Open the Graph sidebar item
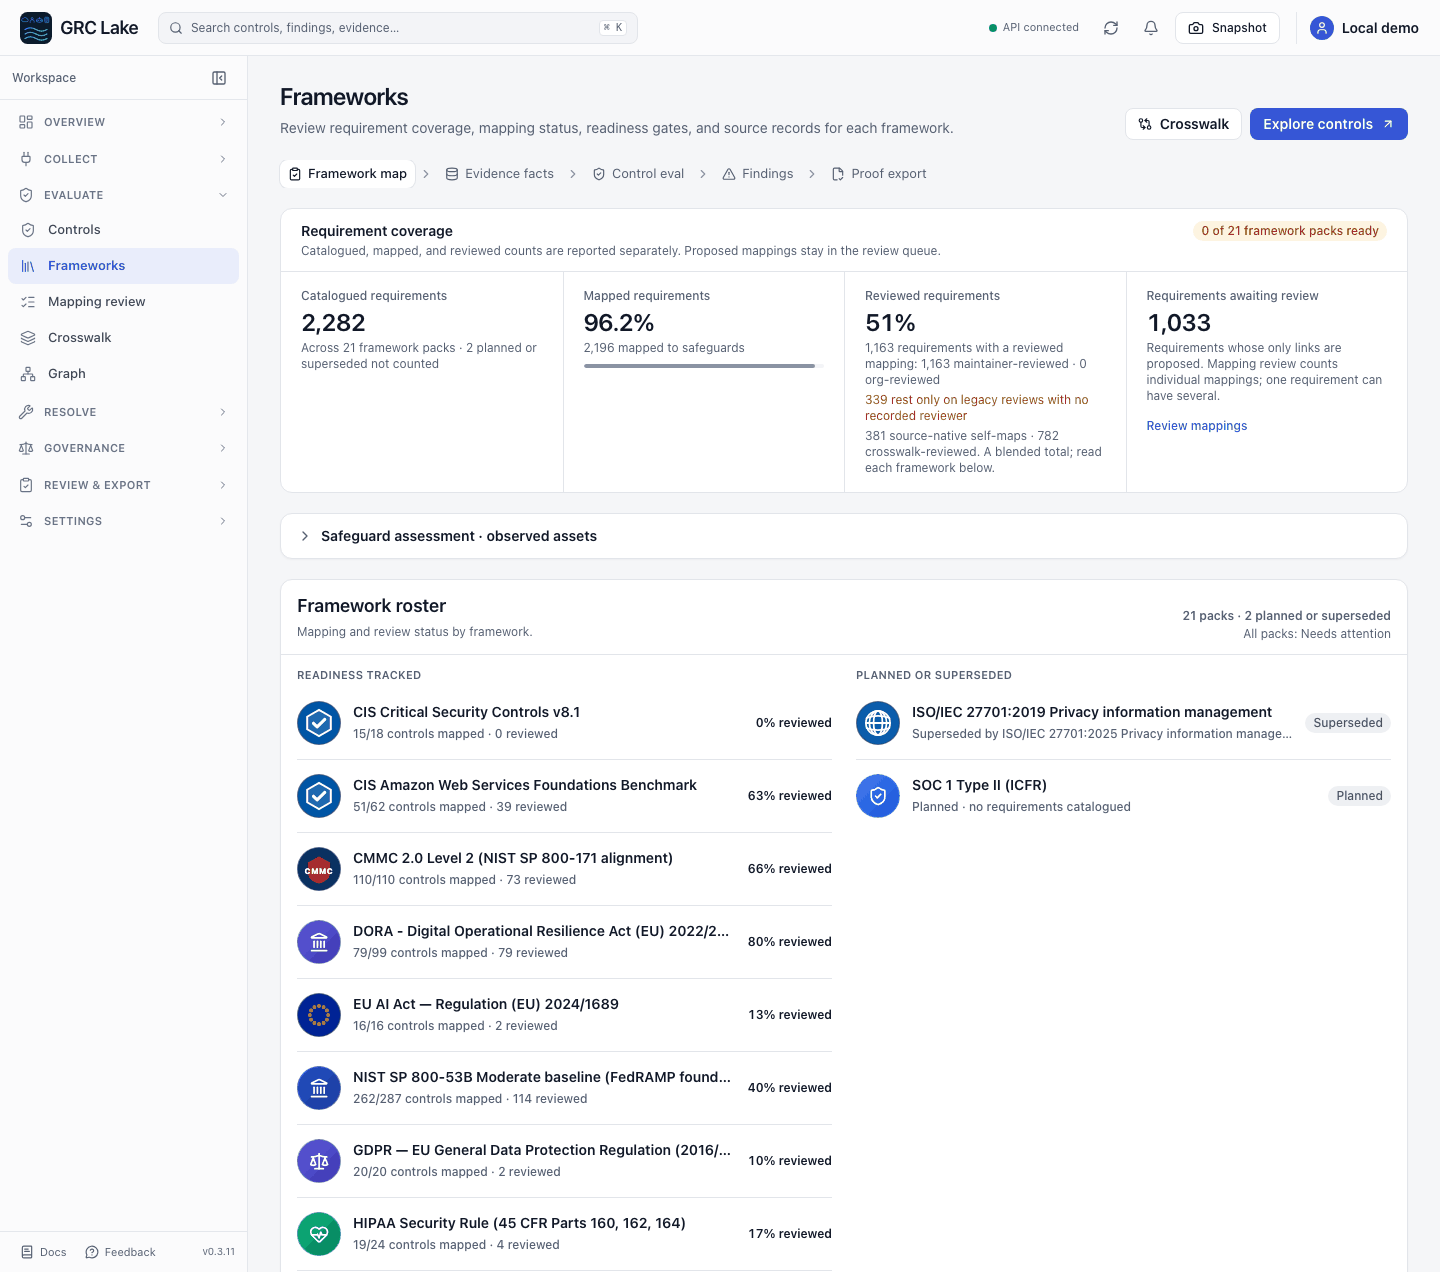 (x=123, y=374)
